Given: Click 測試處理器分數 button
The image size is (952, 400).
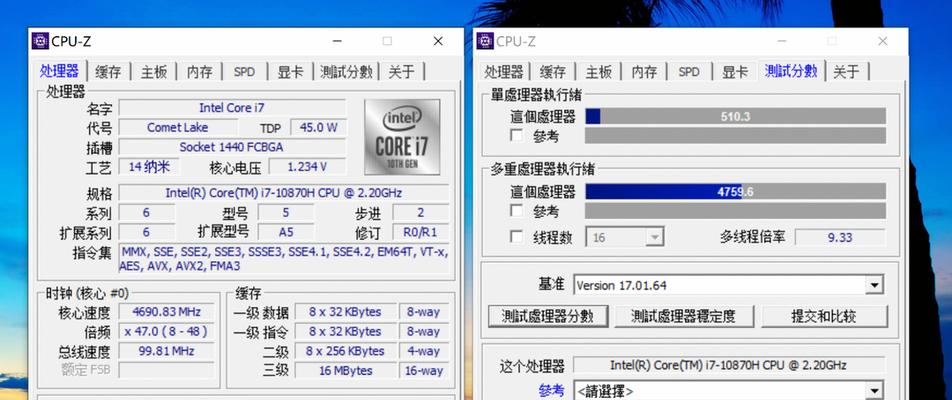Looking at the screenshot, I should (548, 316).
